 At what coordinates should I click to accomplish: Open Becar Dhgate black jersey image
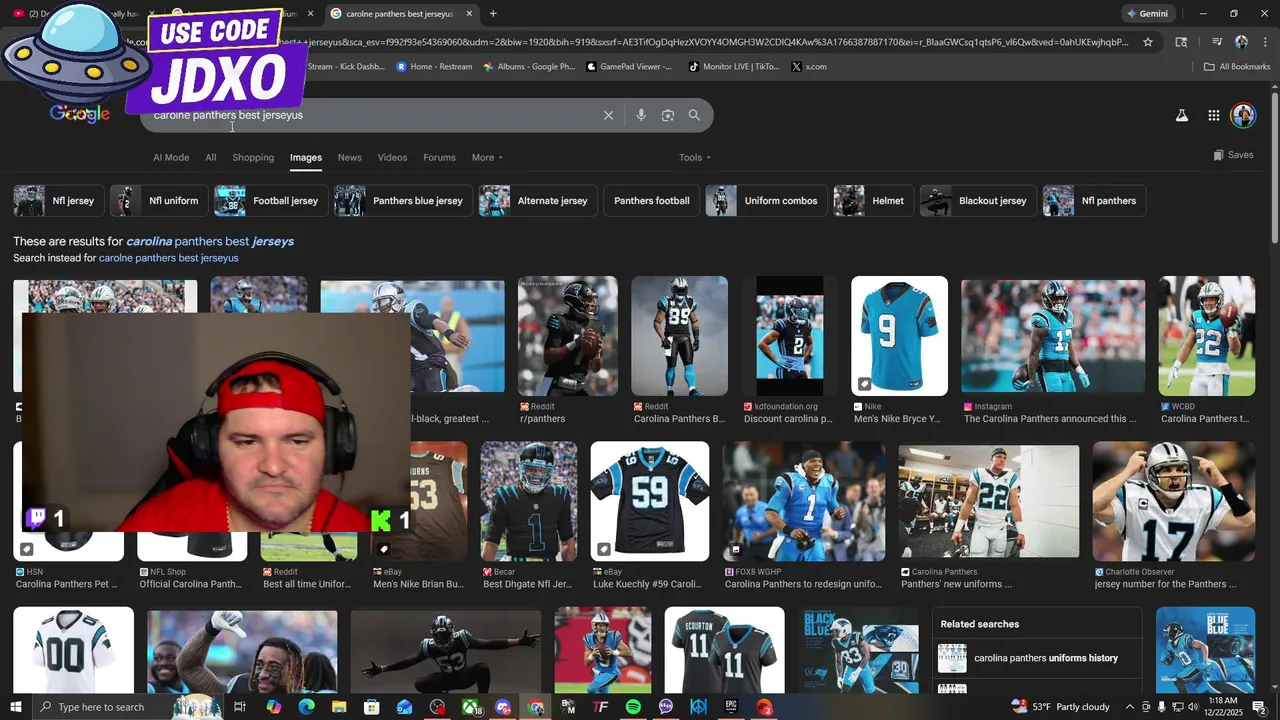[x=529, y=502]
